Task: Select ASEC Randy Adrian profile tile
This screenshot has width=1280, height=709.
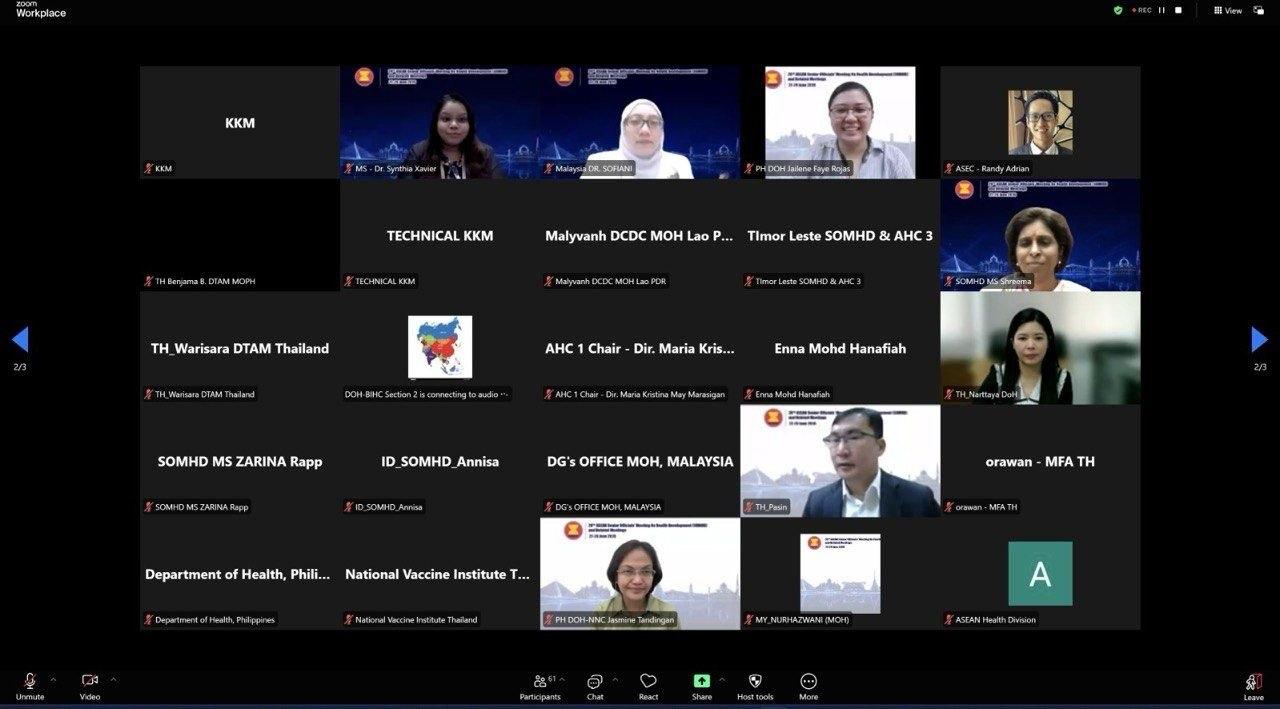Action: [x=1040, y=122]
